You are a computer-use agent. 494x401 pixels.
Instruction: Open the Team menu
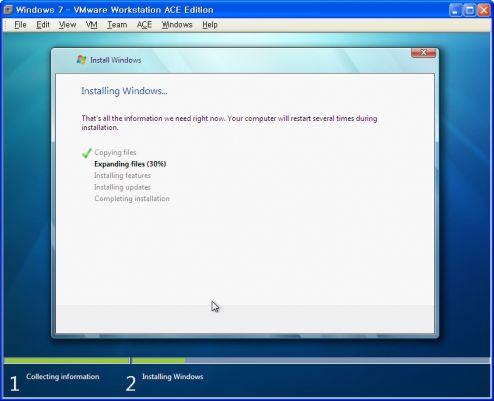117,25
